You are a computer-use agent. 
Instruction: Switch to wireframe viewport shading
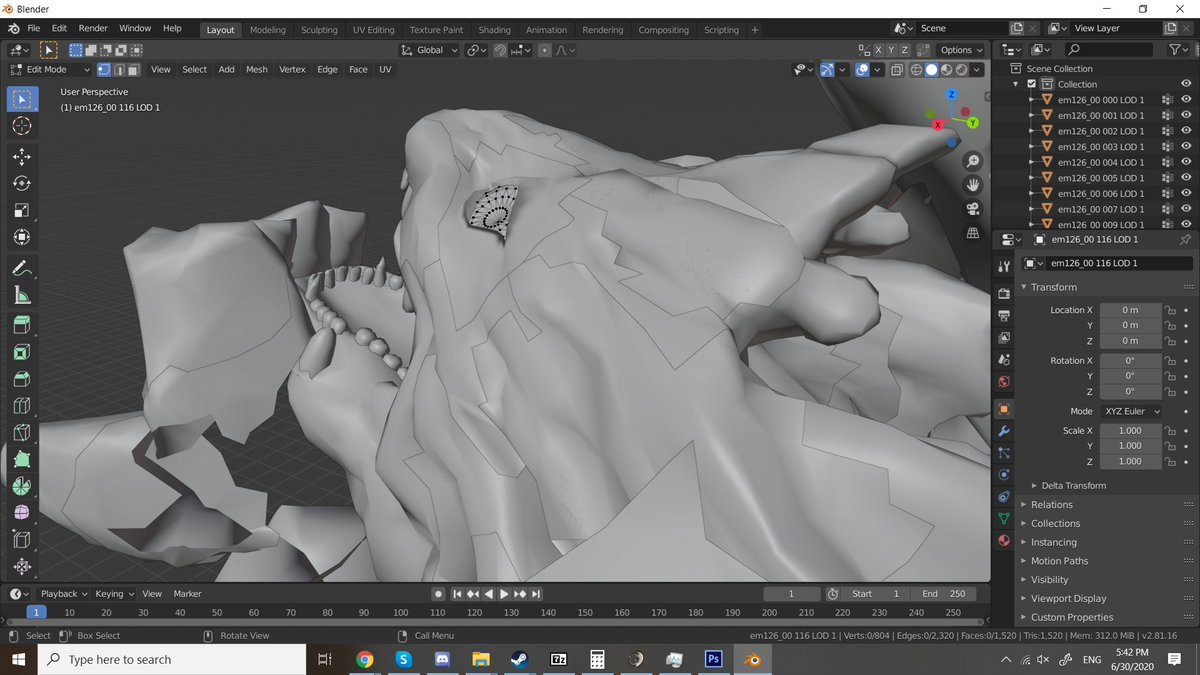tap(916, 70)
